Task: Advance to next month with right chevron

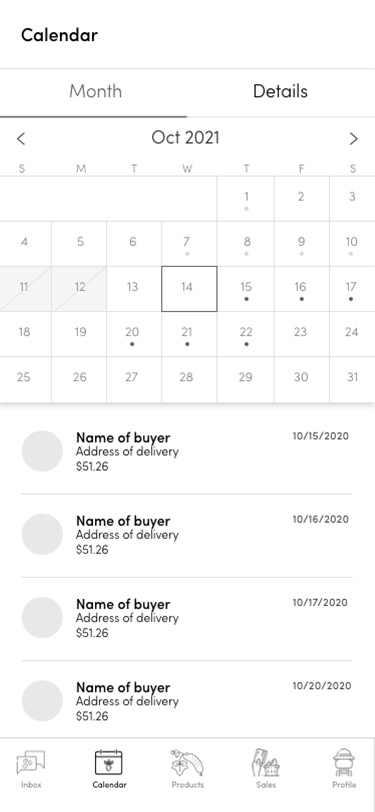Action: point(354,139)
